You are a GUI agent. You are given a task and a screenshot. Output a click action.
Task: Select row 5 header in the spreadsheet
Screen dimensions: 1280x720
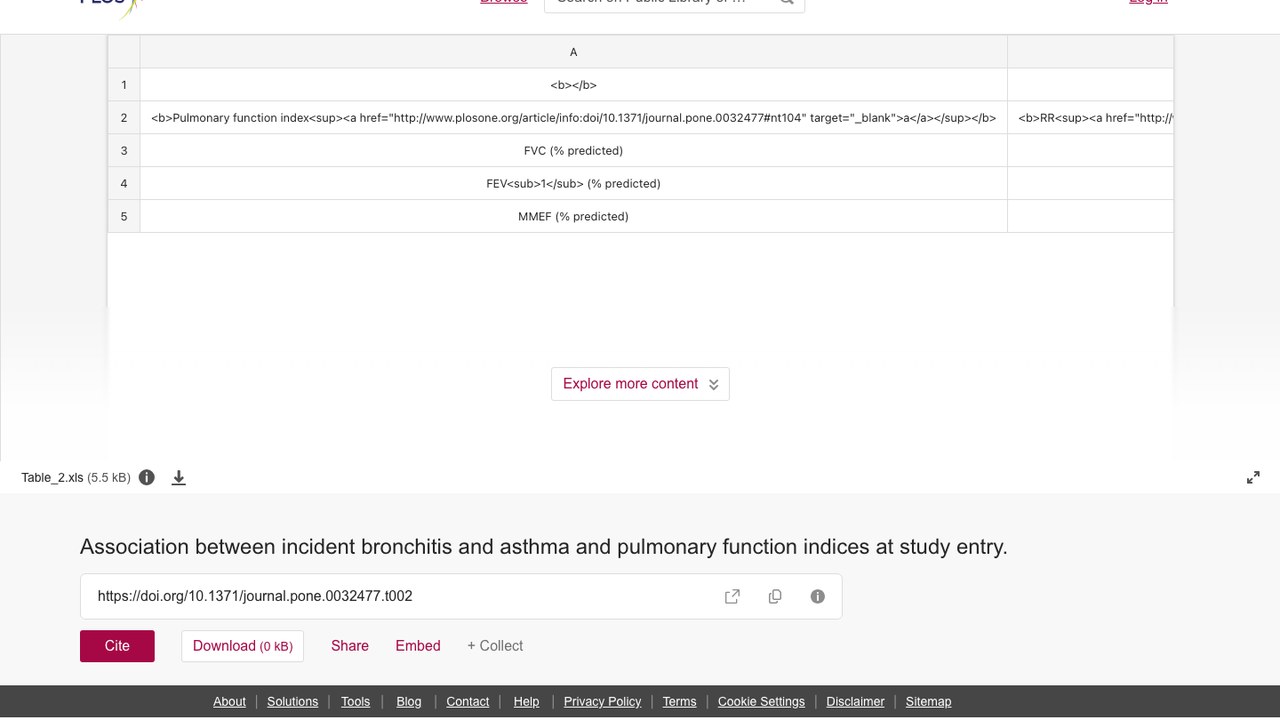124,217
